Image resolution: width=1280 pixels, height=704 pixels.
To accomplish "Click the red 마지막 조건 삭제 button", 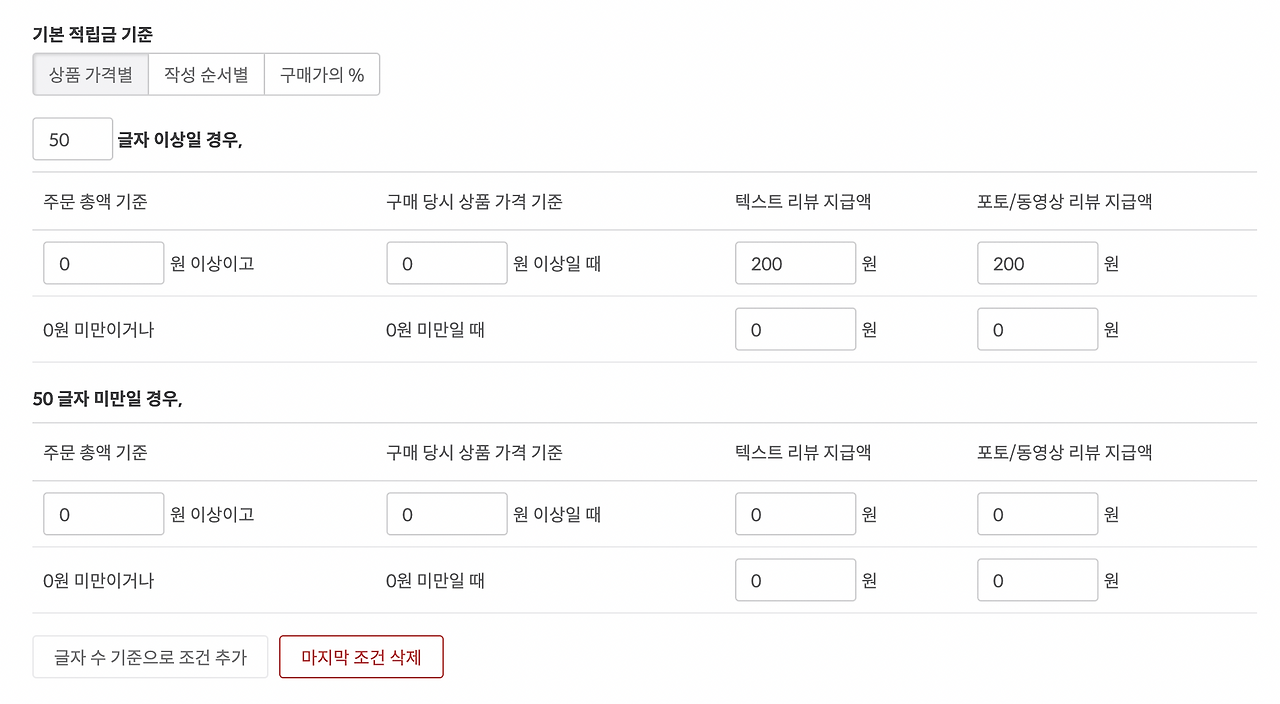I will point(361,656).
